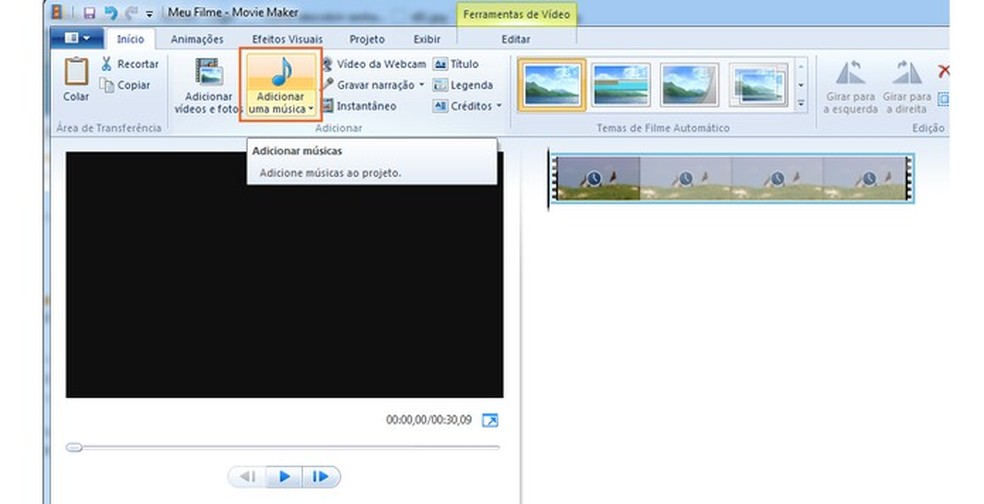Click the Colar paste icon
The width and height of the screenshot is (984, 504).
[76, 72]
